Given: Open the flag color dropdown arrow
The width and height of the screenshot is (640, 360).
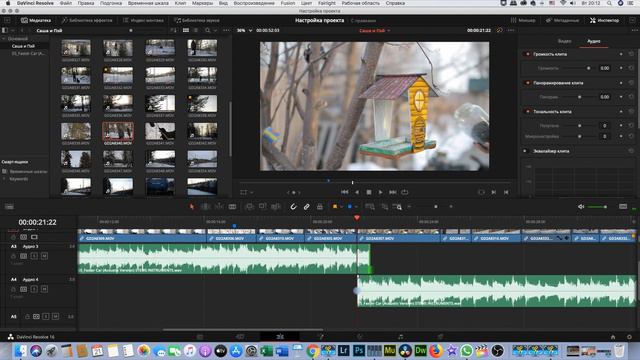Looking at the screenshot, I should click(341, 207).
